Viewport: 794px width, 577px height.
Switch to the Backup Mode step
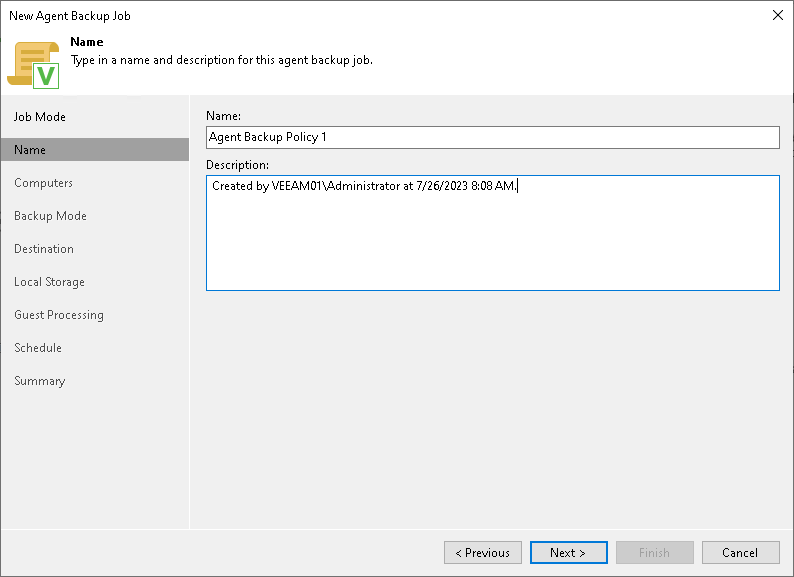click(50, 216)
